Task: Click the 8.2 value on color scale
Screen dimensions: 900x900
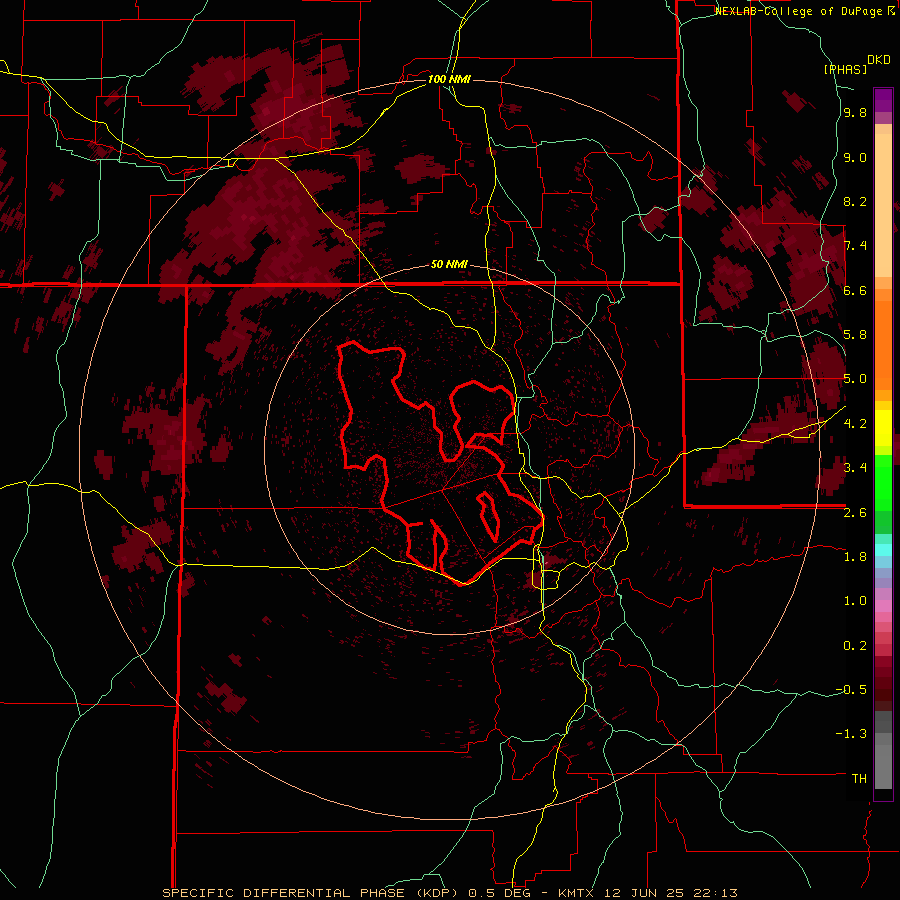Action: click(x=855, y=201)
